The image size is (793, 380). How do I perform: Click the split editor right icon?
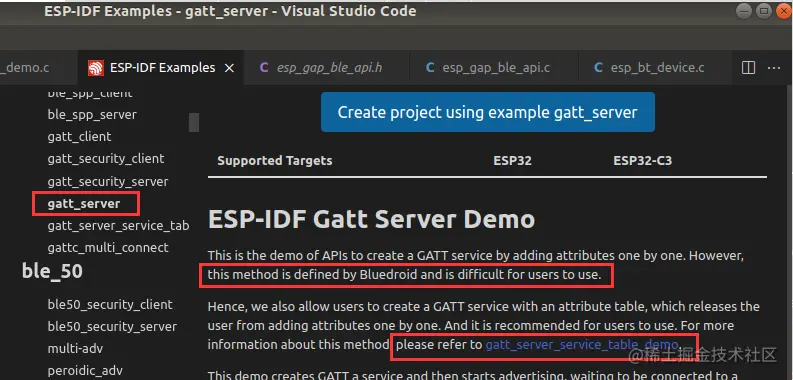[748, 67]
